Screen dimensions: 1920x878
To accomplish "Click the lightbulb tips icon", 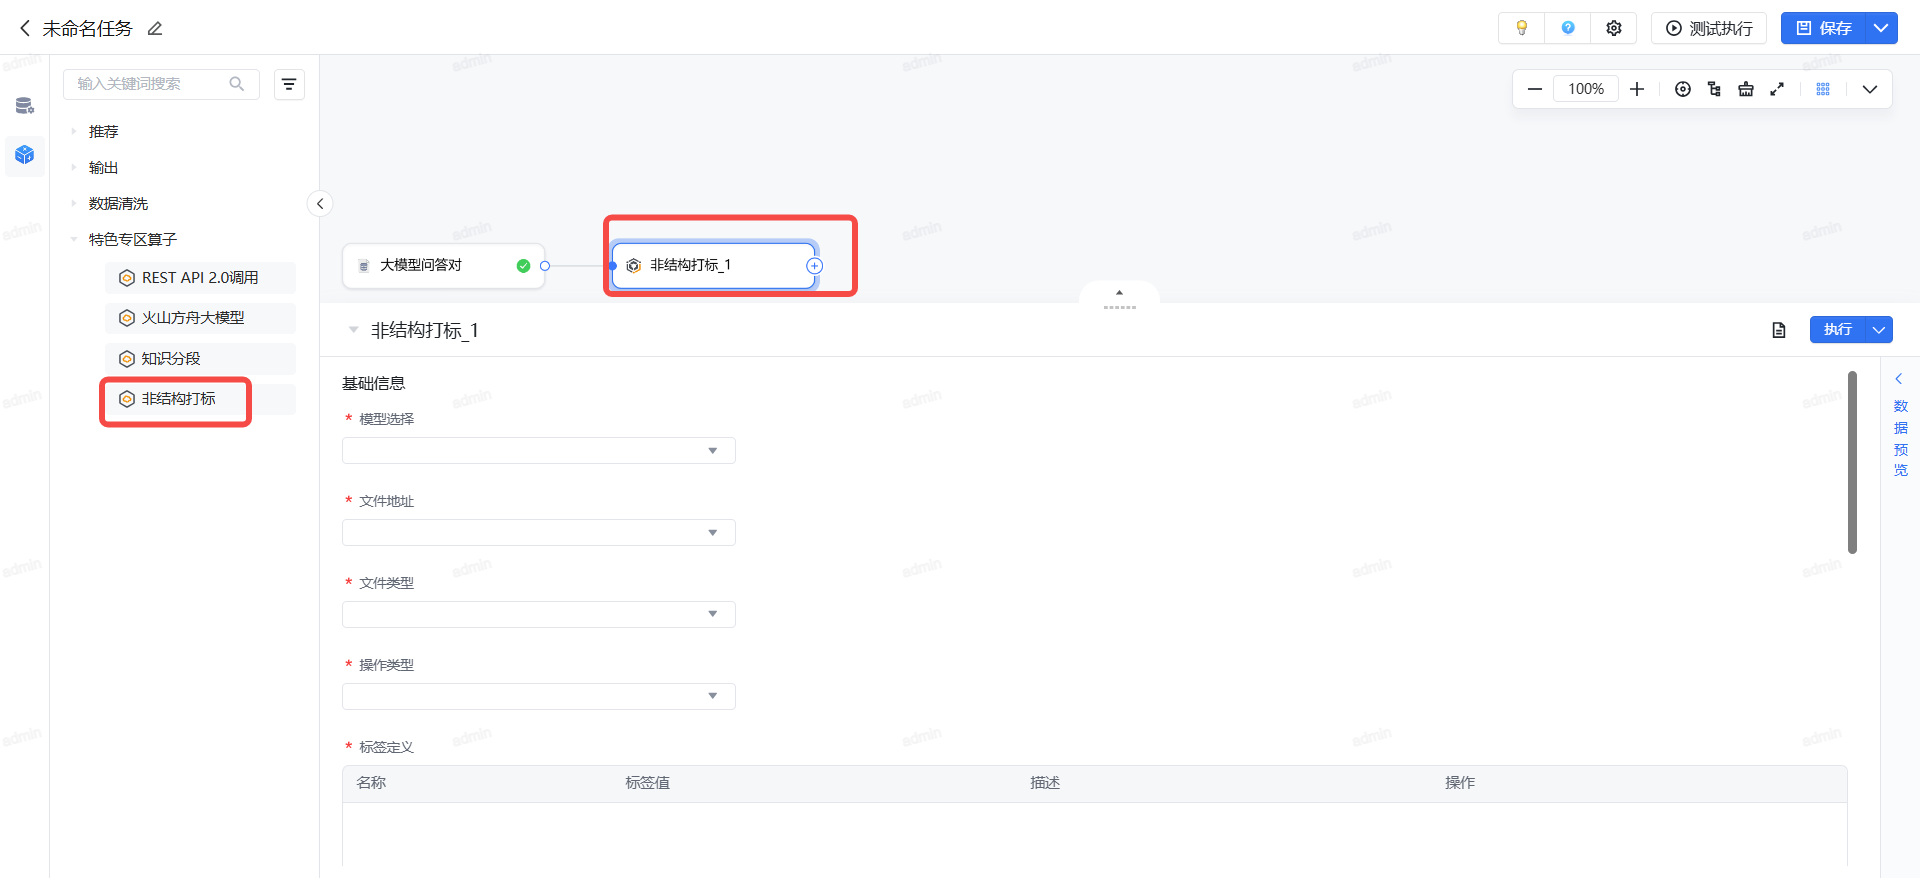I will (x=1521, y=28).
